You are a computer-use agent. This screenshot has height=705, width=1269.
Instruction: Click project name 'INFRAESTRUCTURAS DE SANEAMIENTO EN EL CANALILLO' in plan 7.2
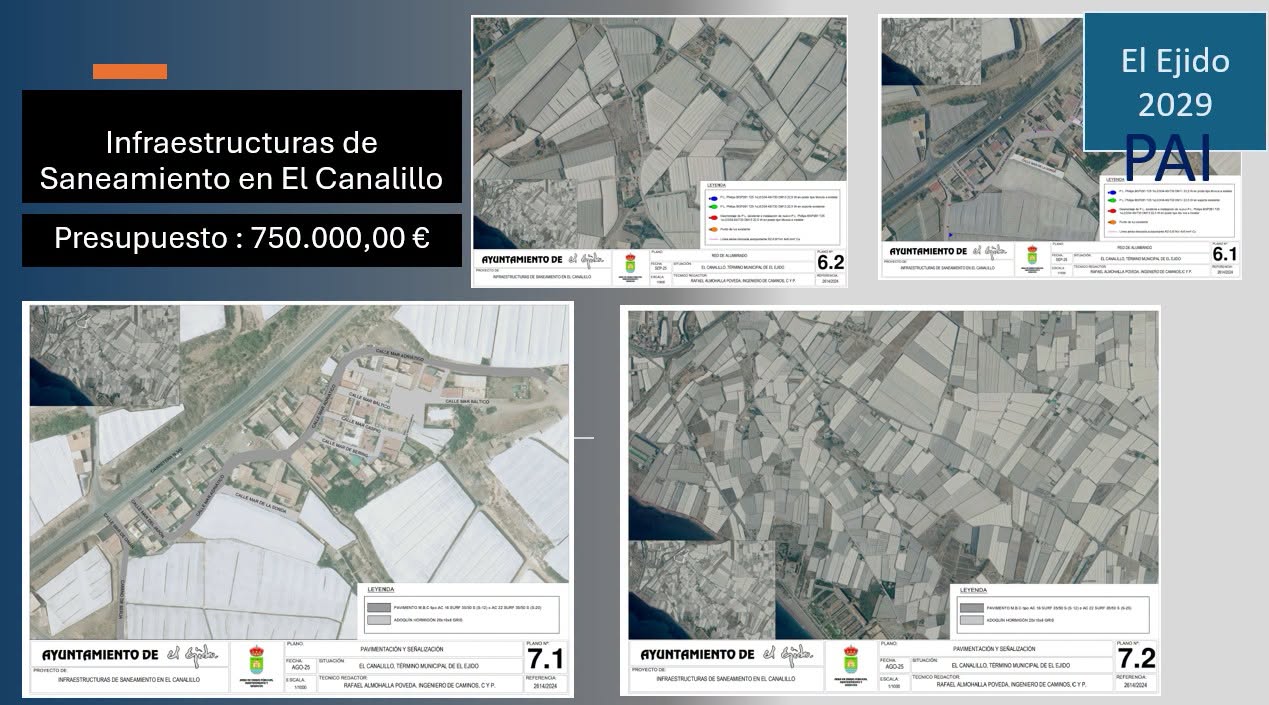tap(726, 679)
